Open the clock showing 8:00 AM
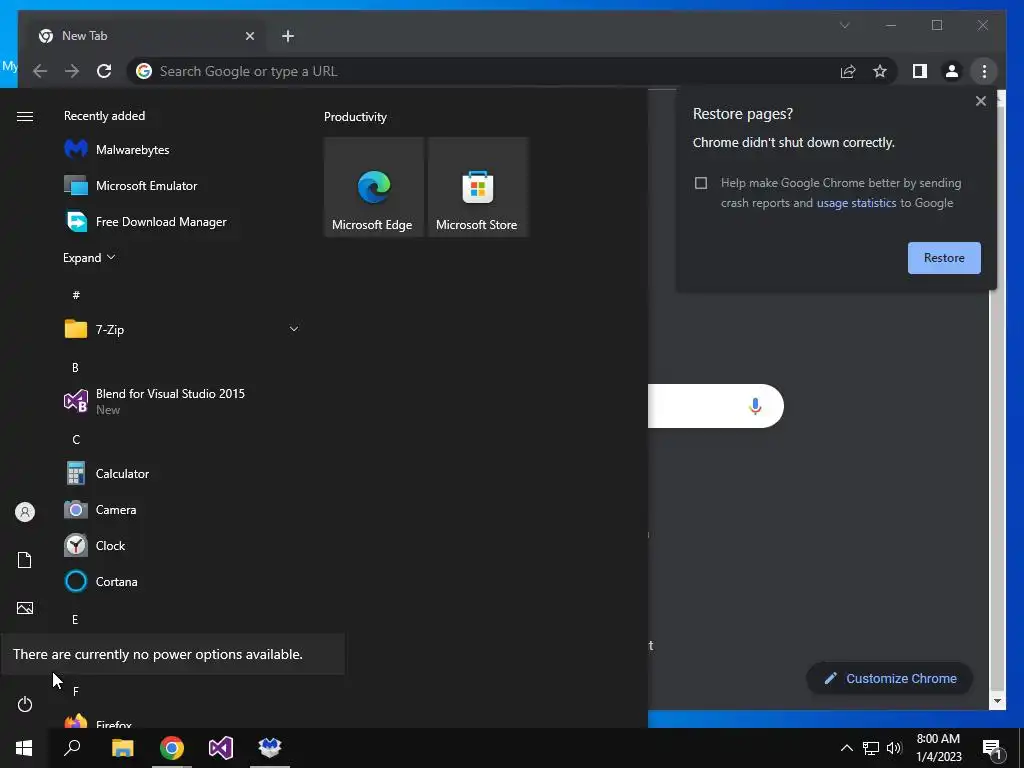Screen dimensions: 1024x768 (x=938, y=748)
